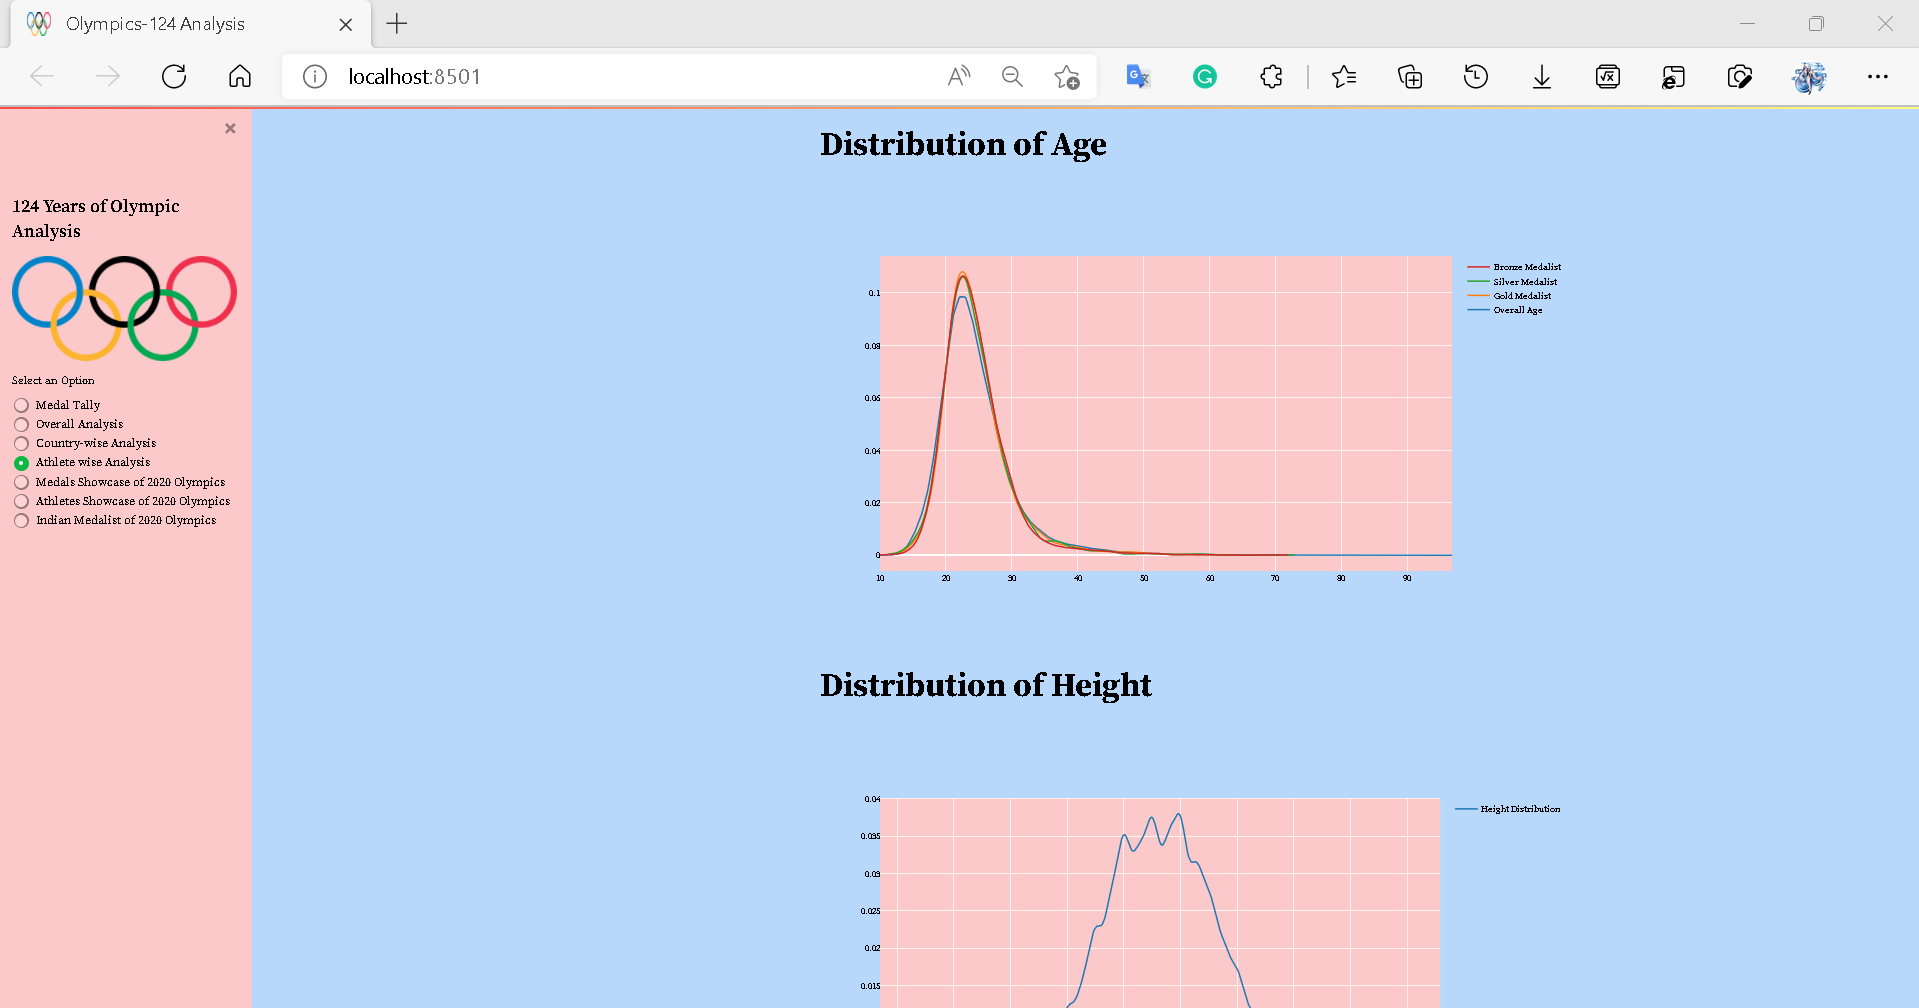The width and height of the screenshot is (1919, 1008).
Task: Open a new browser tab
Action: 397,24
